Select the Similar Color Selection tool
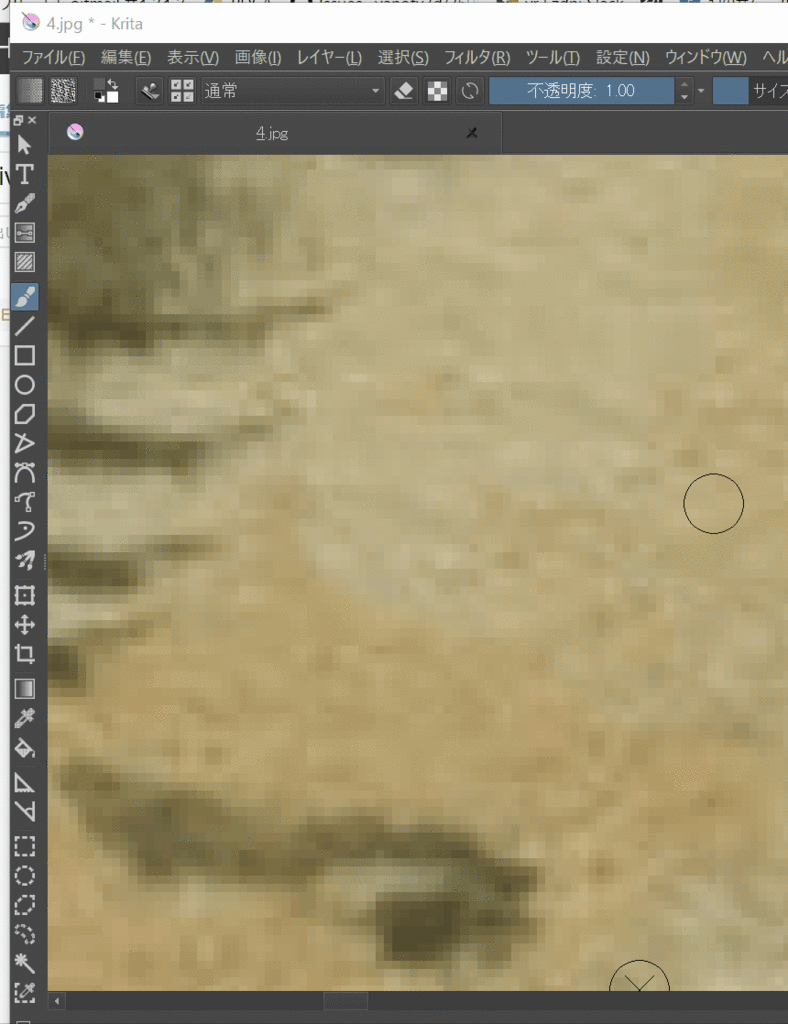 pyautogui.click(x=25, y=993)
